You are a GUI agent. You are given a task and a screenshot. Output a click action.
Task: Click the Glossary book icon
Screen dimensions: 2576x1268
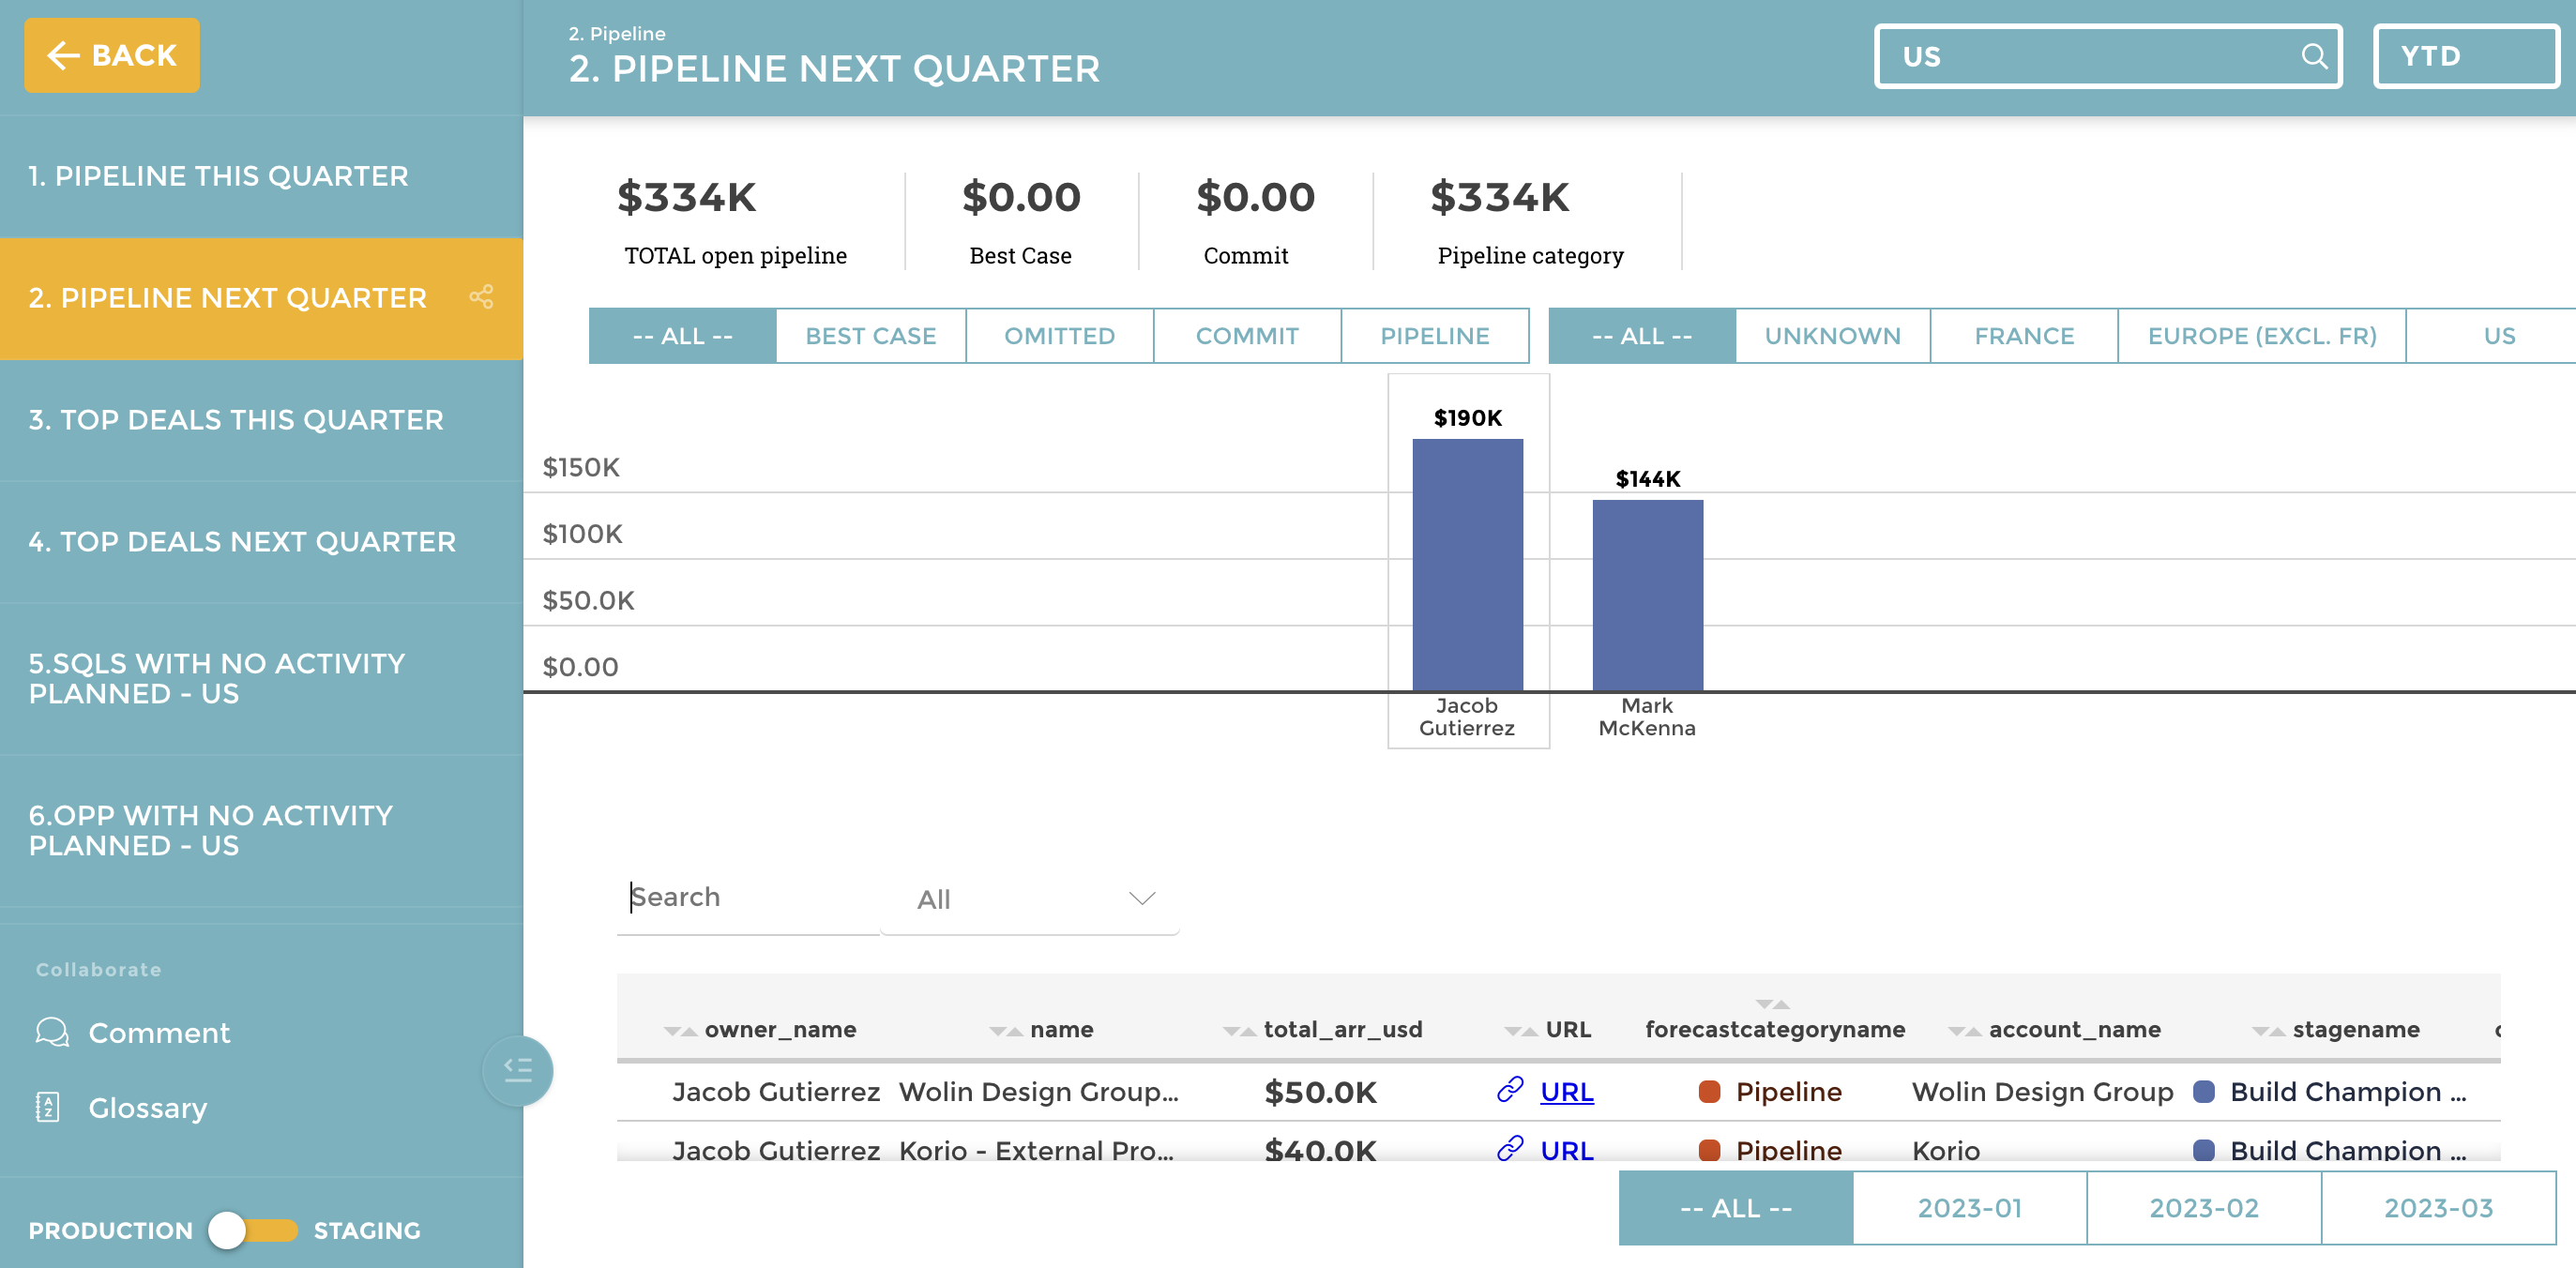pos(48,1107)
